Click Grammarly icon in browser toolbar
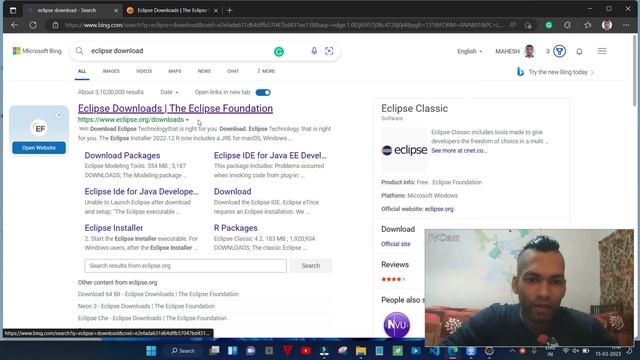 549,25
